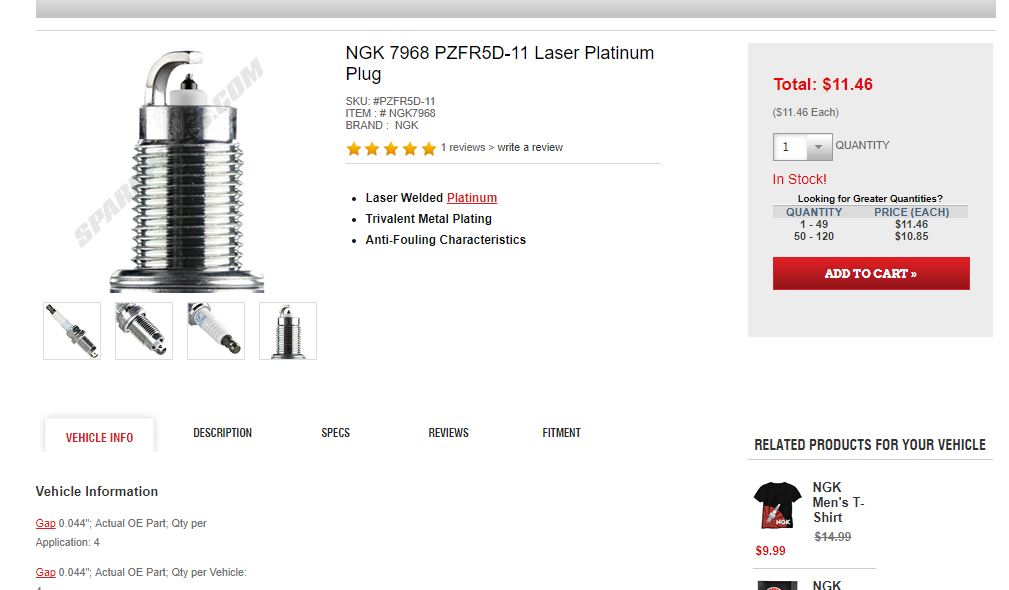Show the Reviews tab
The width and height of the screenshot is (1009, 590).
pos(448,433)
